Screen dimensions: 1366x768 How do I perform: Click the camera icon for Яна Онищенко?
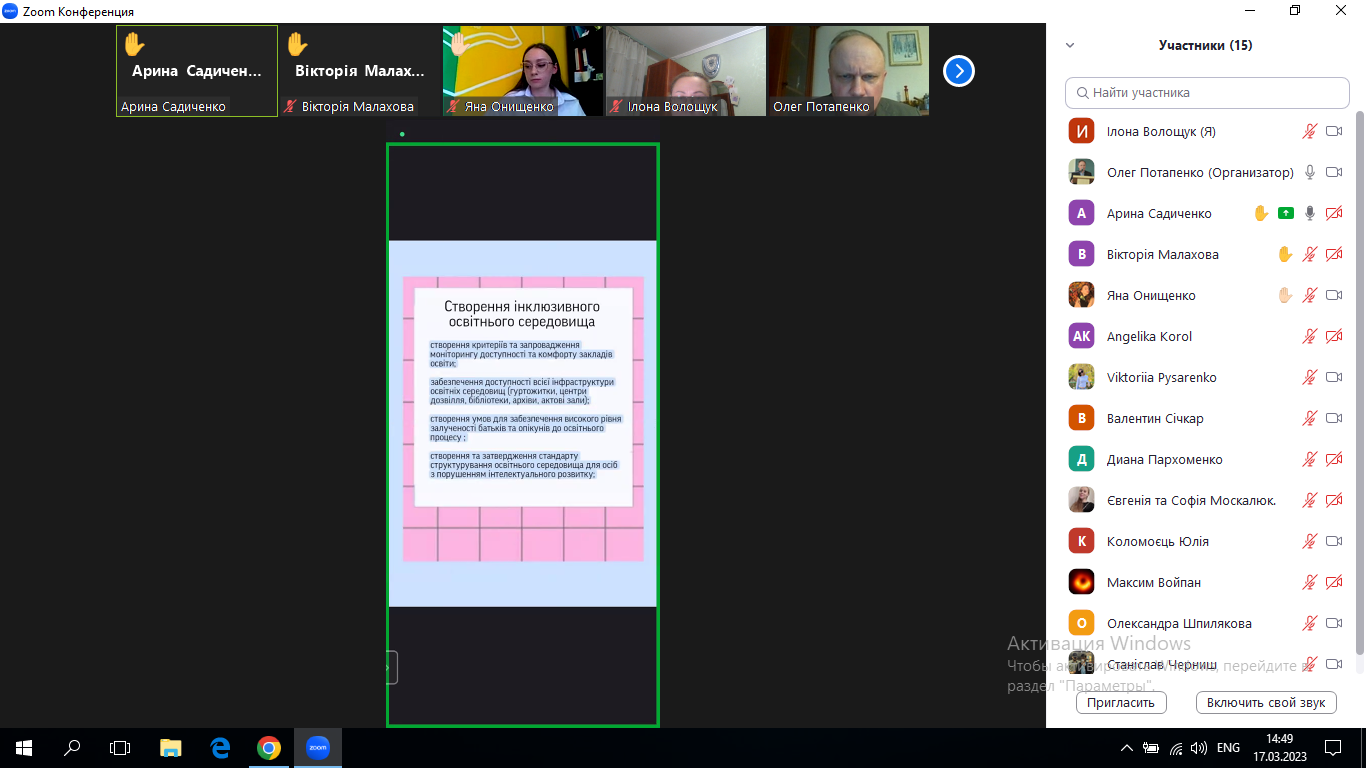click(x=1333, y=295)
